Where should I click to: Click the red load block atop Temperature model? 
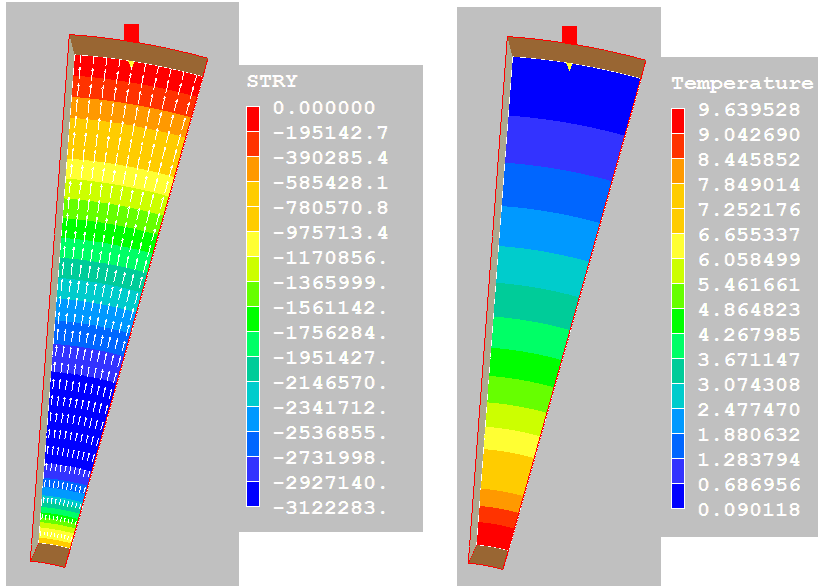click(x=570, y=35)
